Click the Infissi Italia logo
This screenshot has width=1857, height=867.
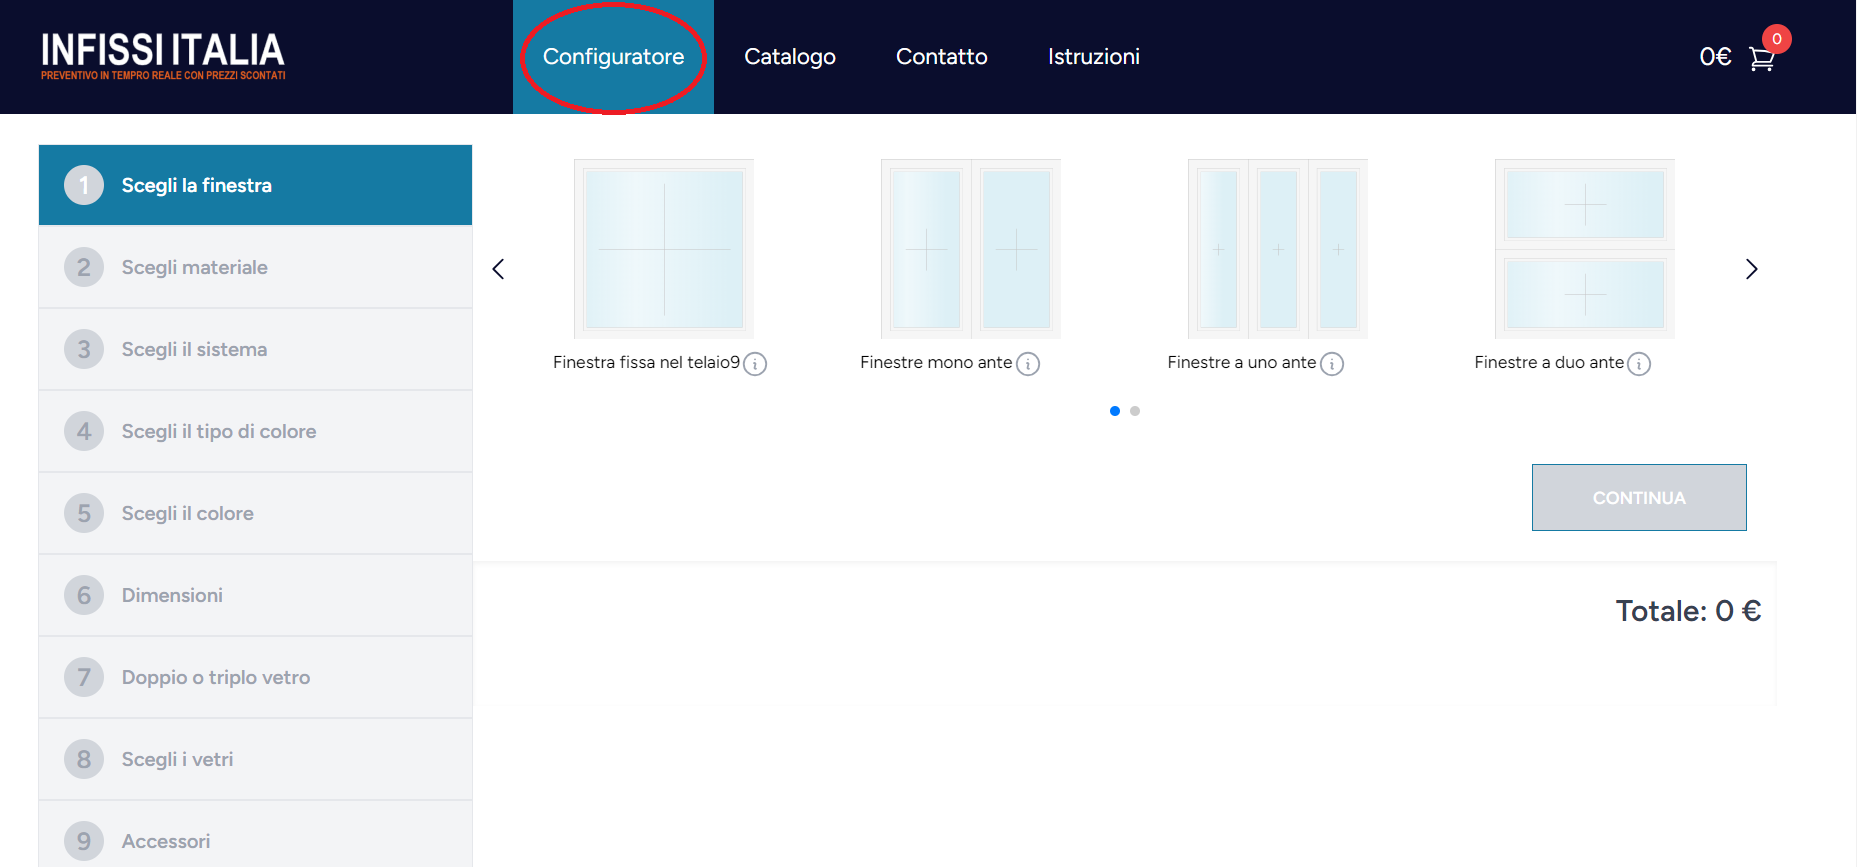(x=163, y=56)
